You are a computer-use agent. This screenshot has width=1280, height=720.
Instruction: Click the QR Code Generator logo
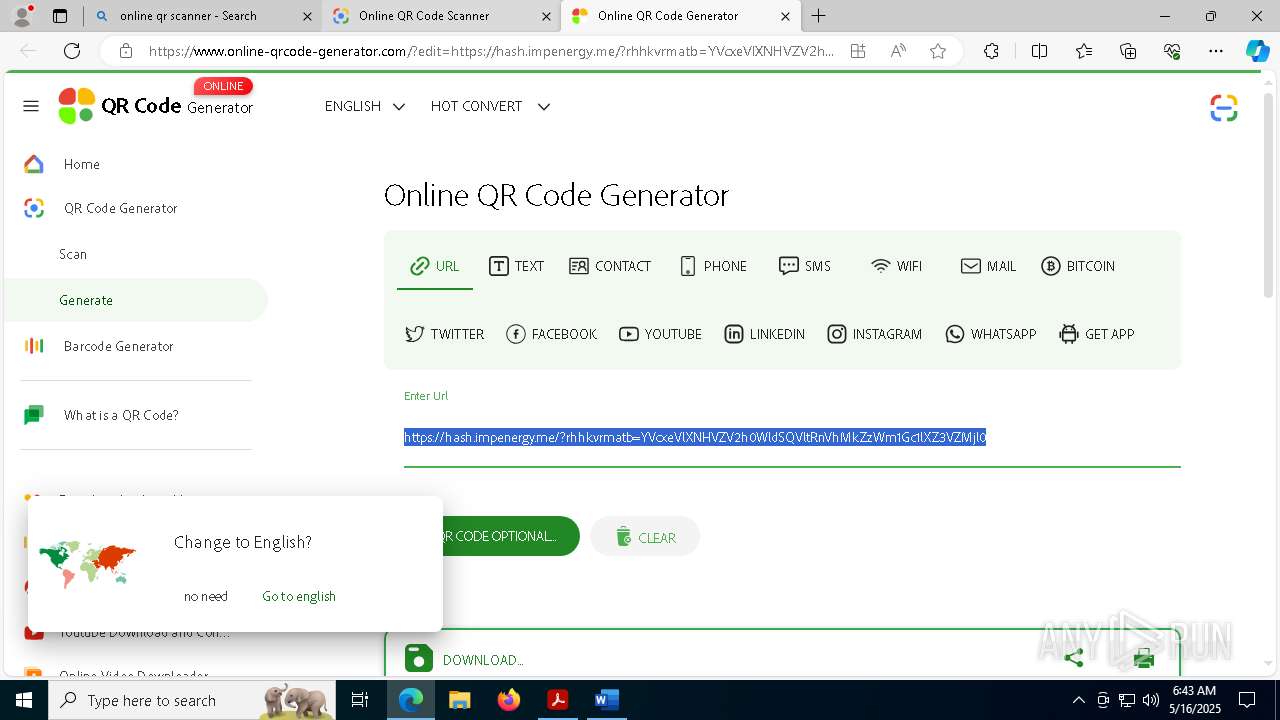coord(156,104)
